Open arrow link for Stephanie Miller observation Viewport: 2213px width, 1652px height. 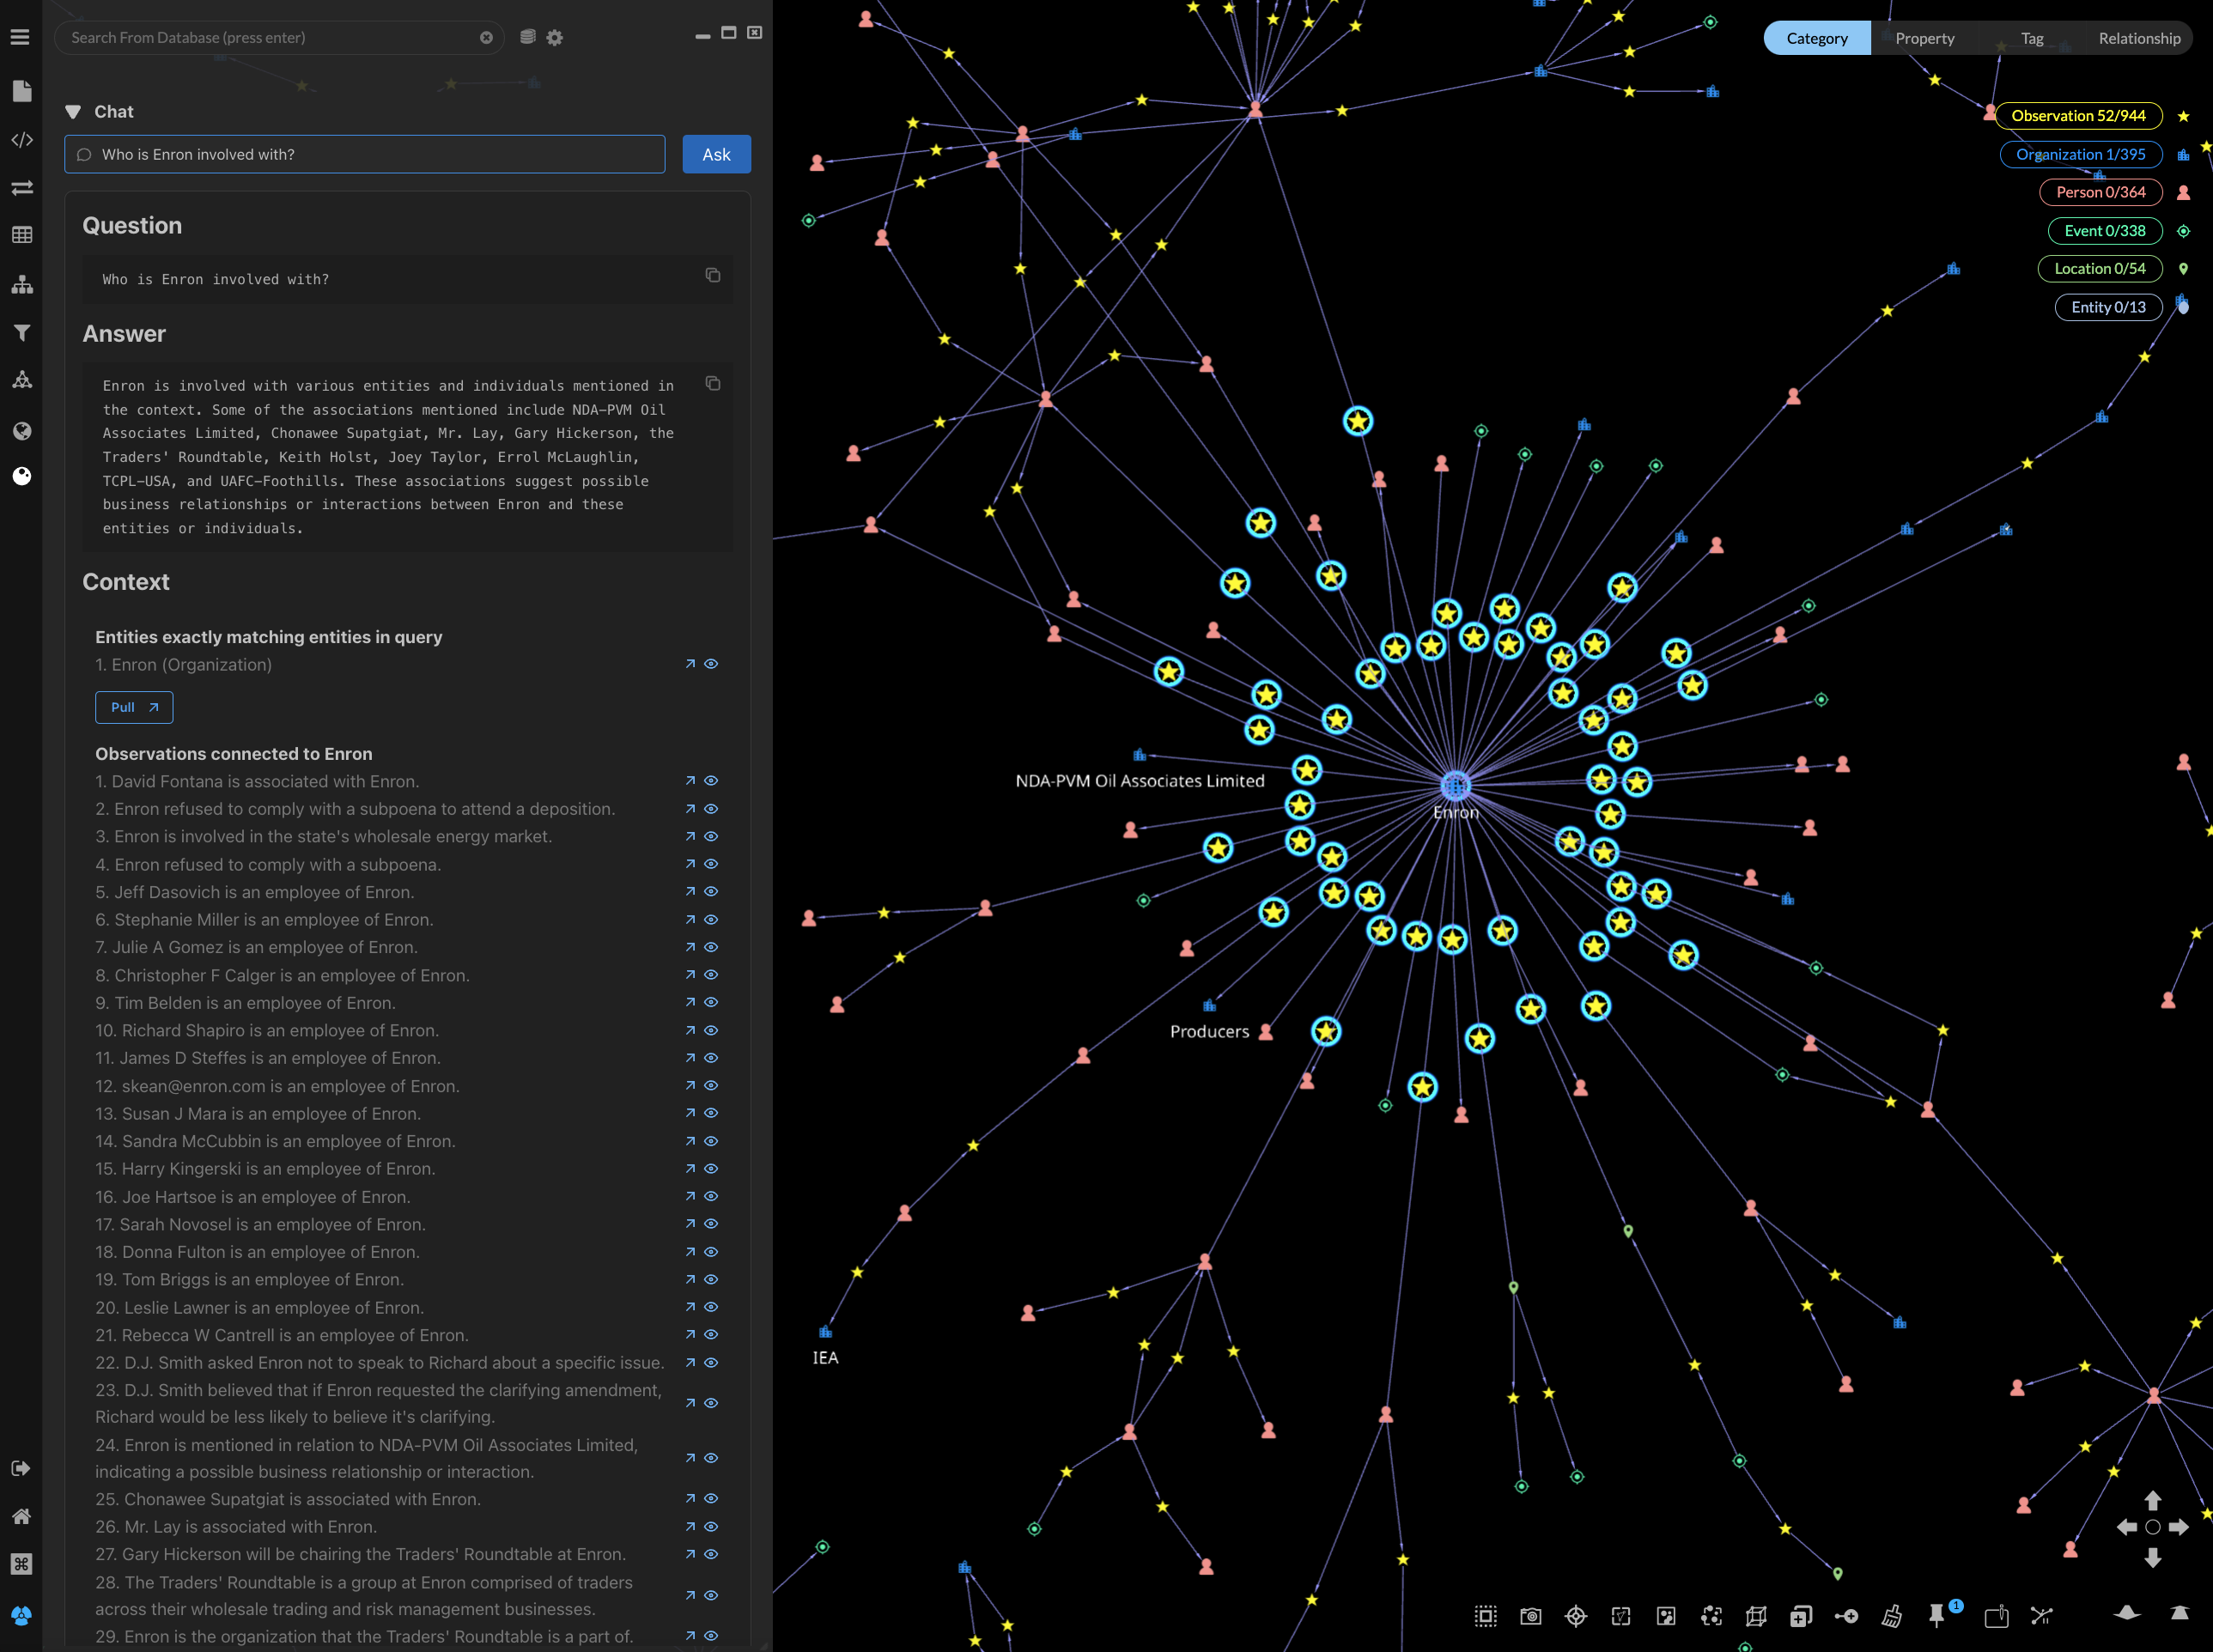[690, 919]
